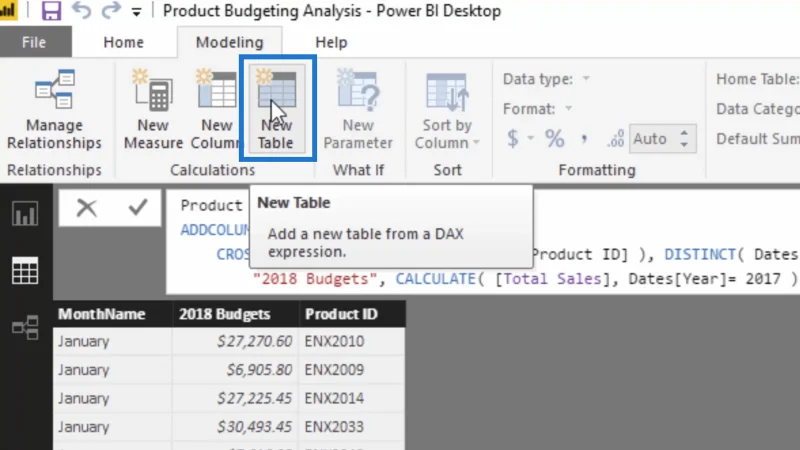Switch to Data view in sidebar
Viewport: 800px width, 450px height.
[25, 270]
